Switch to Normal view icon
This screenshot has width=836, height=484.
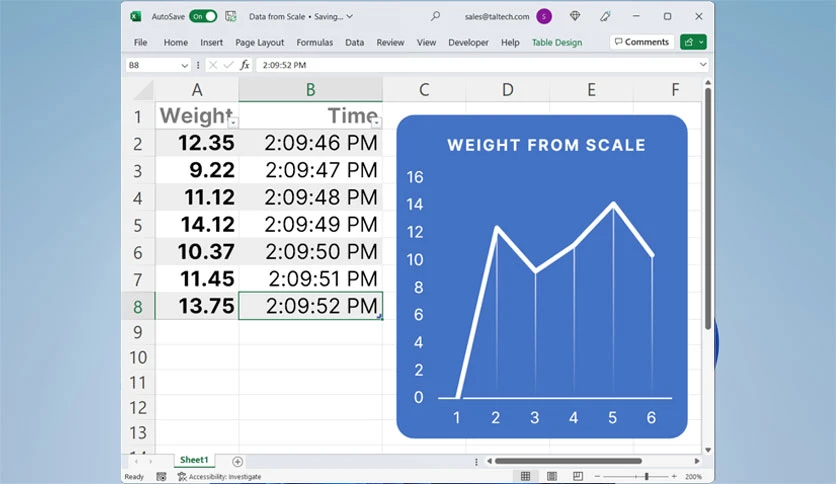[525, 476]
